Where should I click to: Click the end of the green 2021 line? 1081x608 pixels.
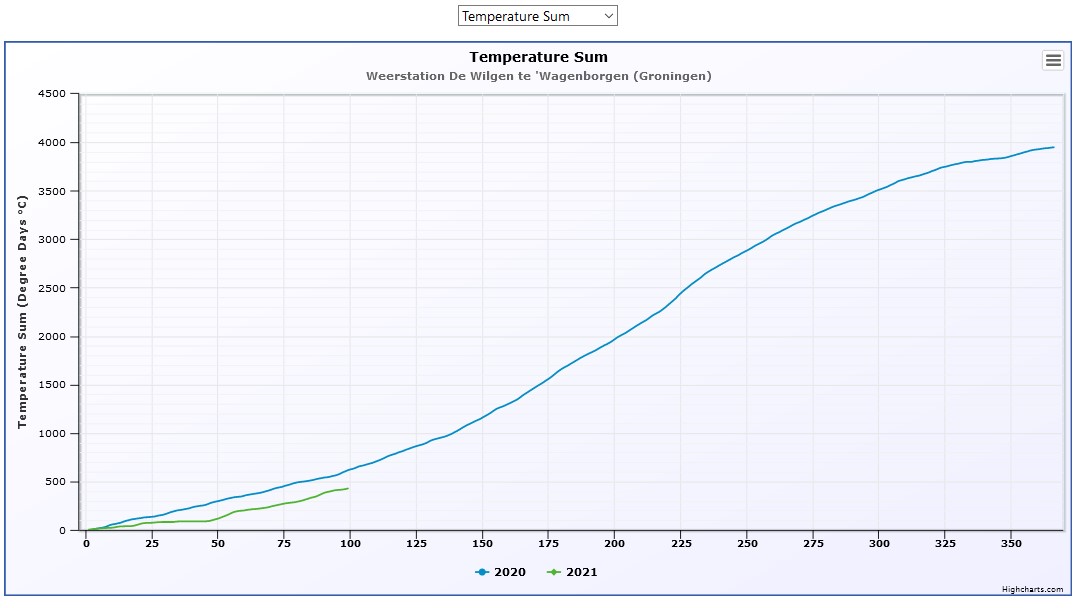coord(347,489)
